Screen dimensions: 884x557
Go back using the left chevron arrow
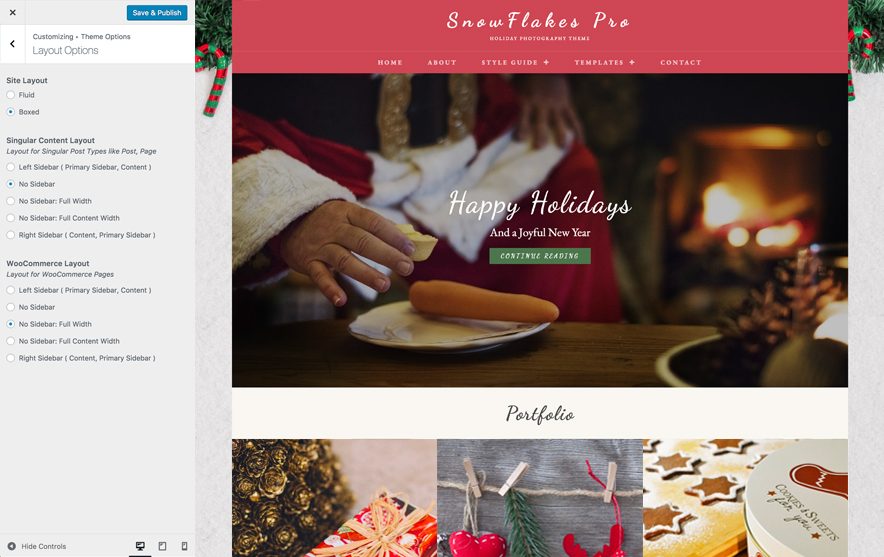pos(12,44)
